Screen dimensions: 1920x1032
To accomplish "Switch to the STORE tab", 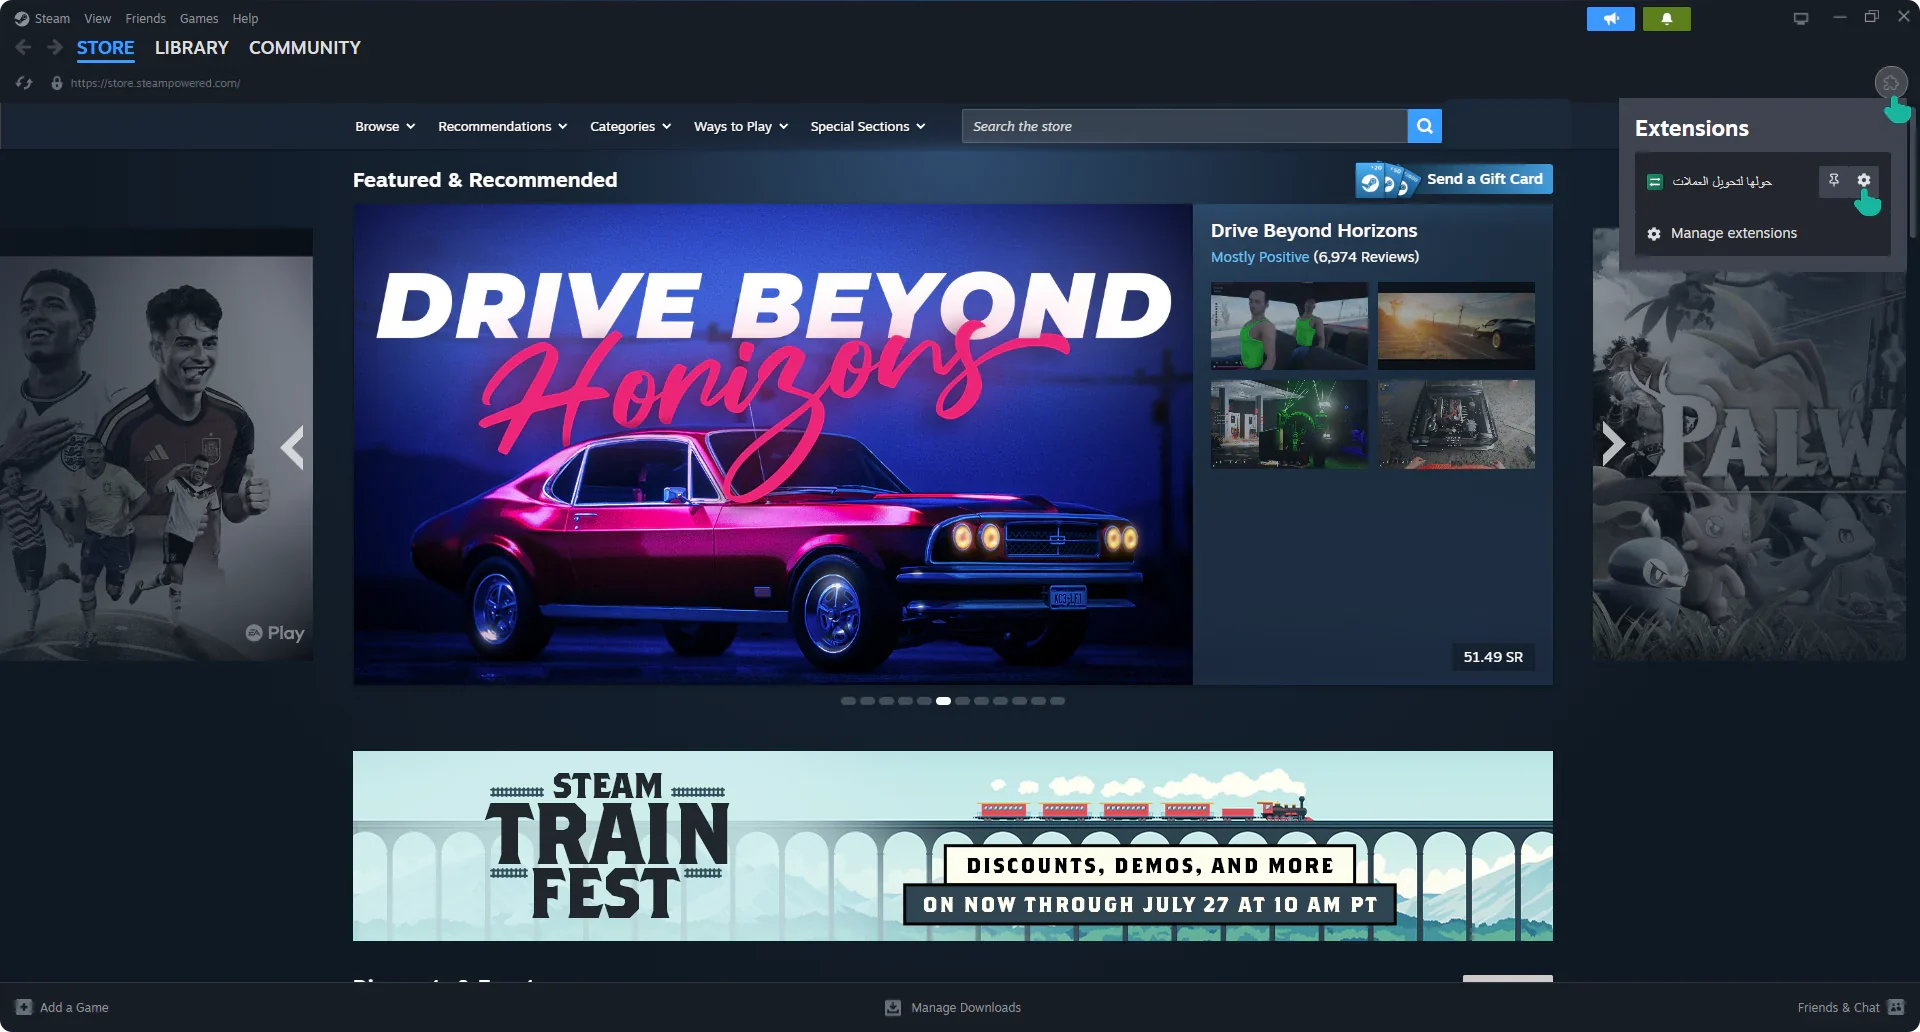I will pos(105,48).
